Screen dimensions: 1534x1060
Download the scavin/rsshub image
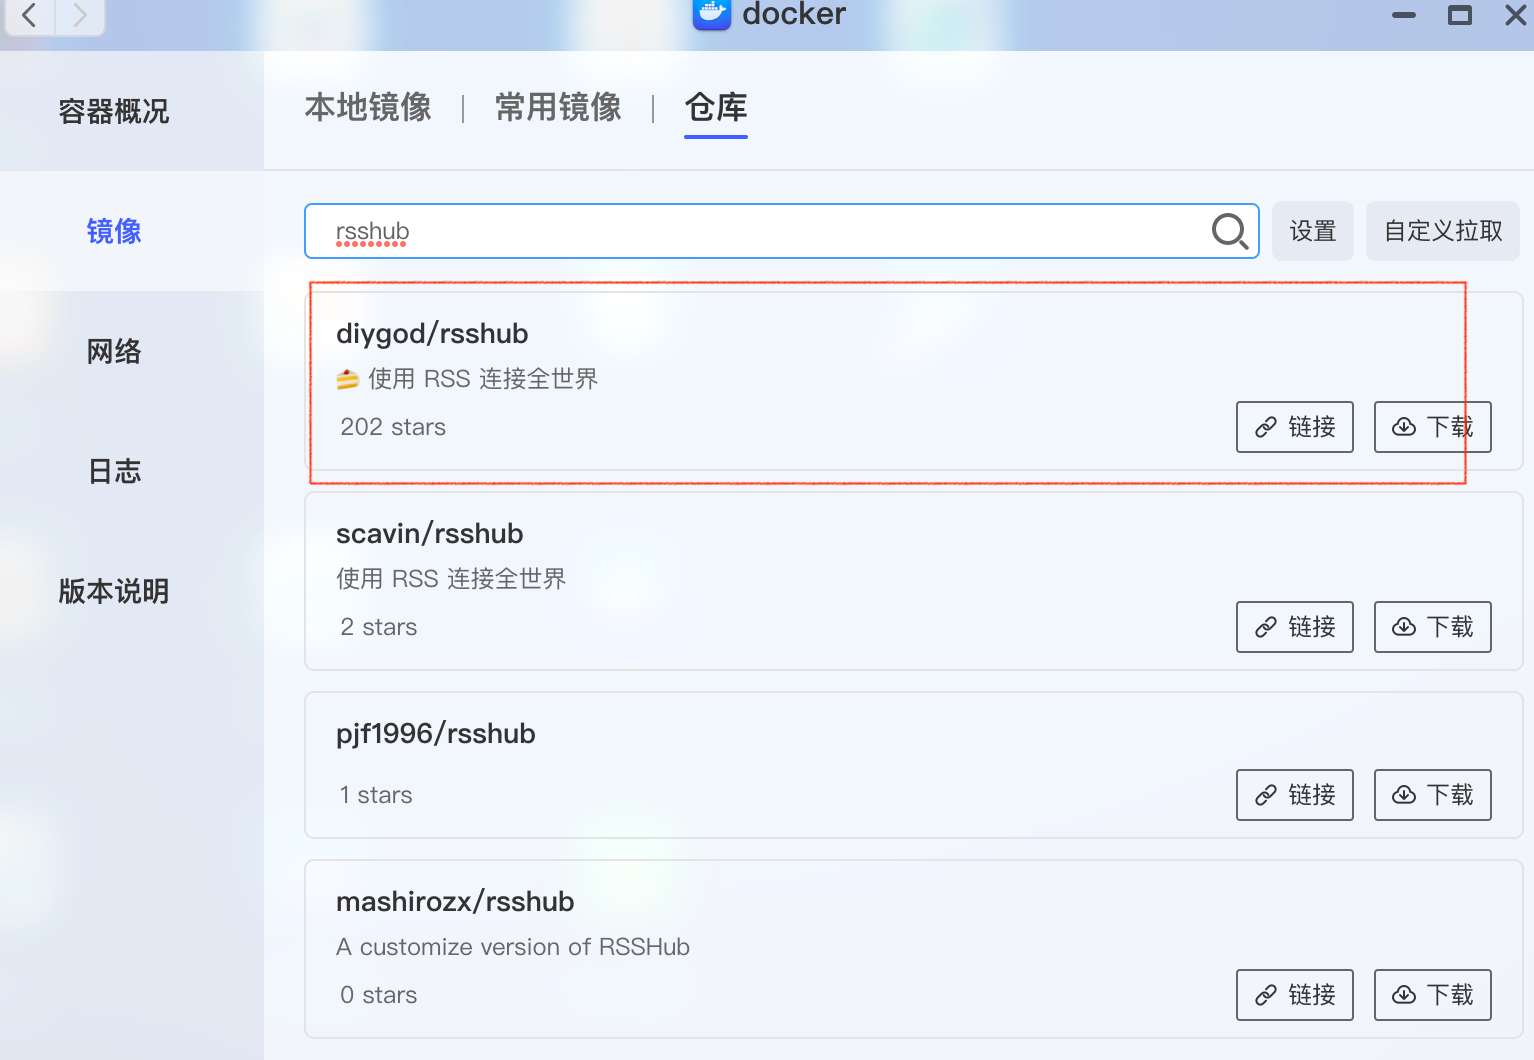(1432, 627)
